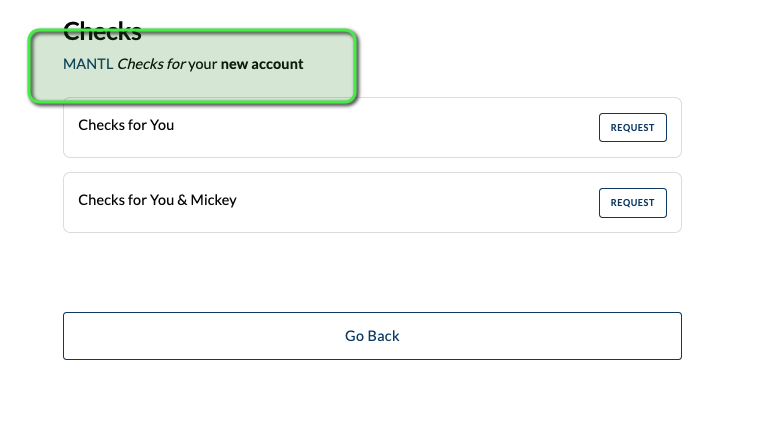Image resolution: width=768 pixels, height=439 pixels.
Task: Click the word 'Checks' in second card label
Action: (100, 200)
